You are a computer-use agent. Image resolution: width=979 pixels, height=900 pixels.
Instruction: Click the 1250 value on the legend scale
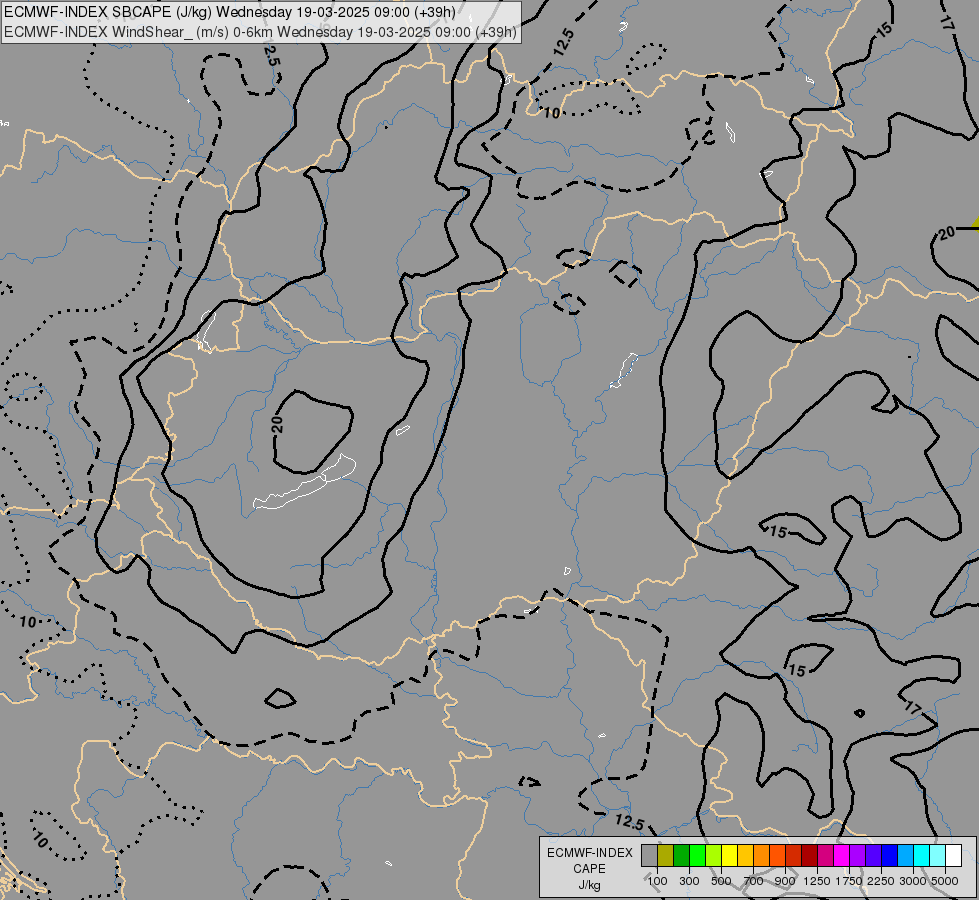pos(817,881)
